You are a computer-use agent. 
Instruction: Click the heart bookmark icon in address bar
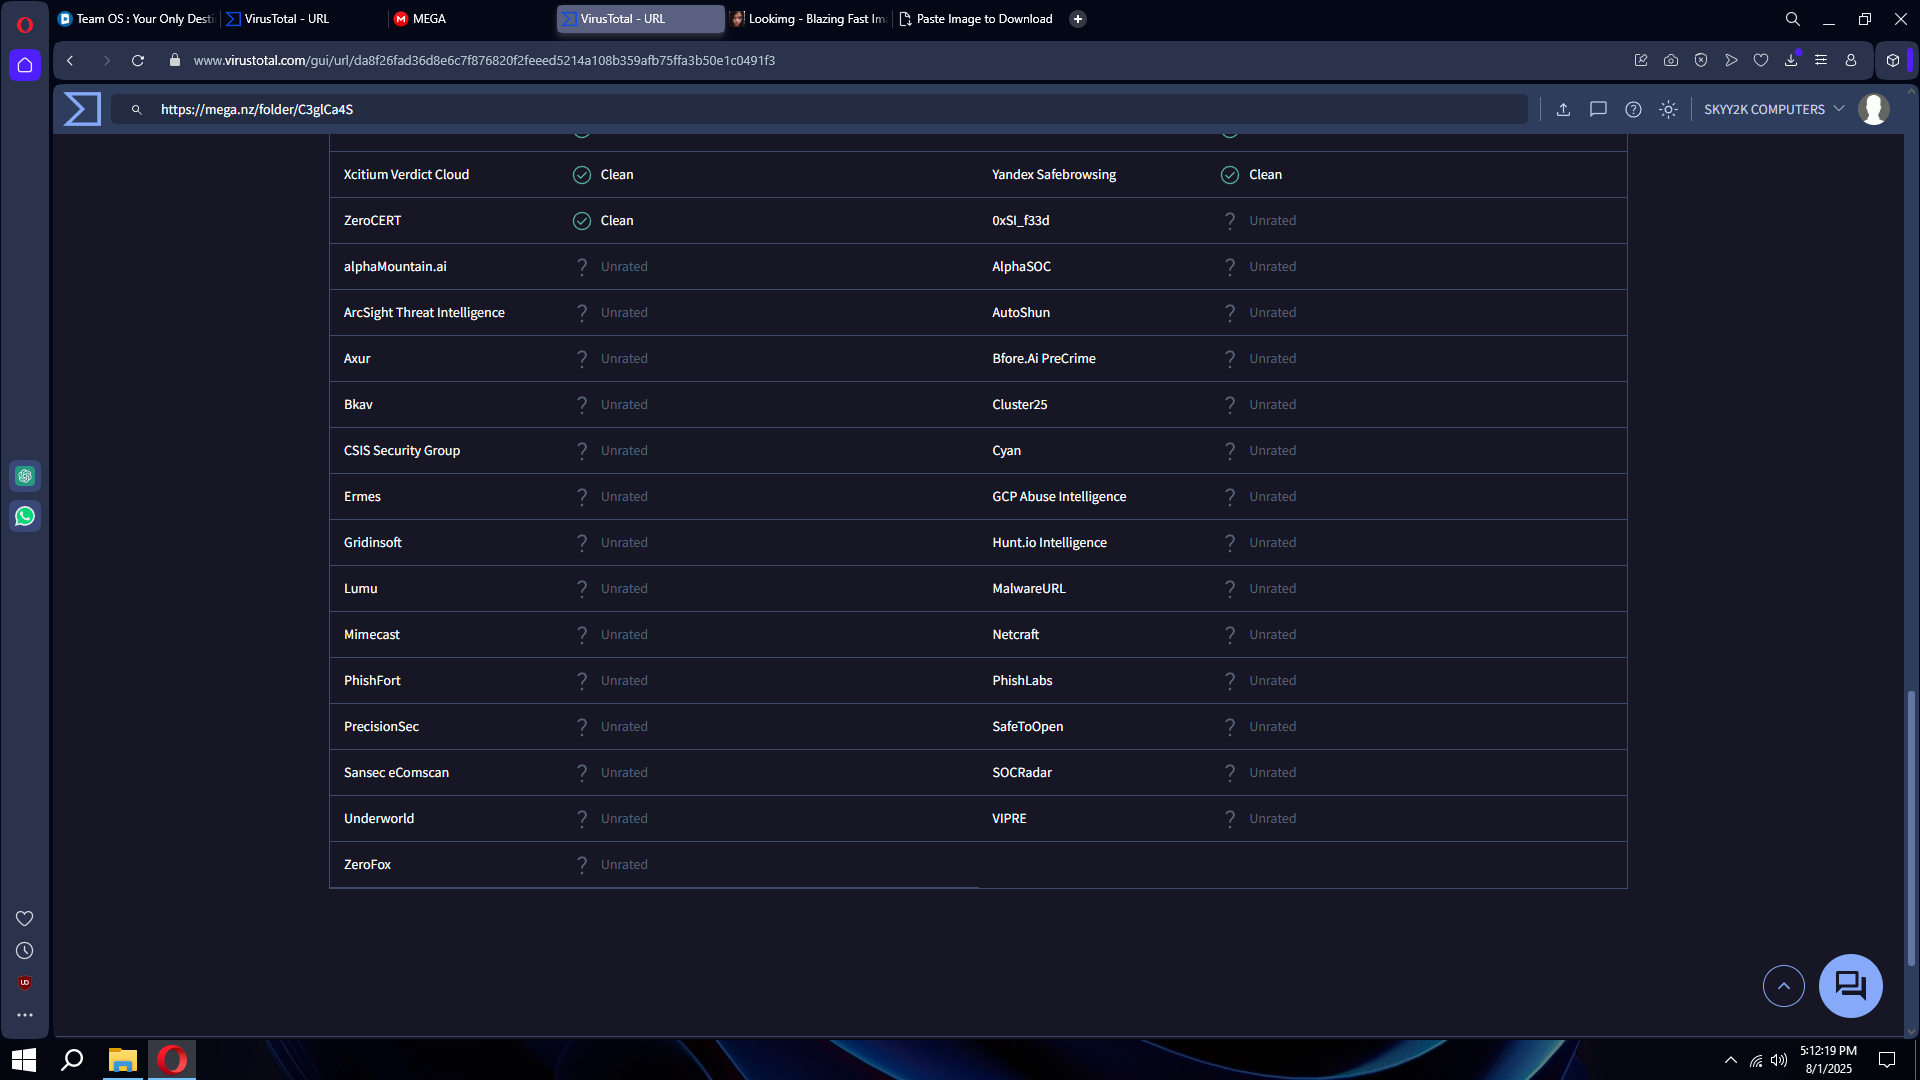[x=1761, y=60]
